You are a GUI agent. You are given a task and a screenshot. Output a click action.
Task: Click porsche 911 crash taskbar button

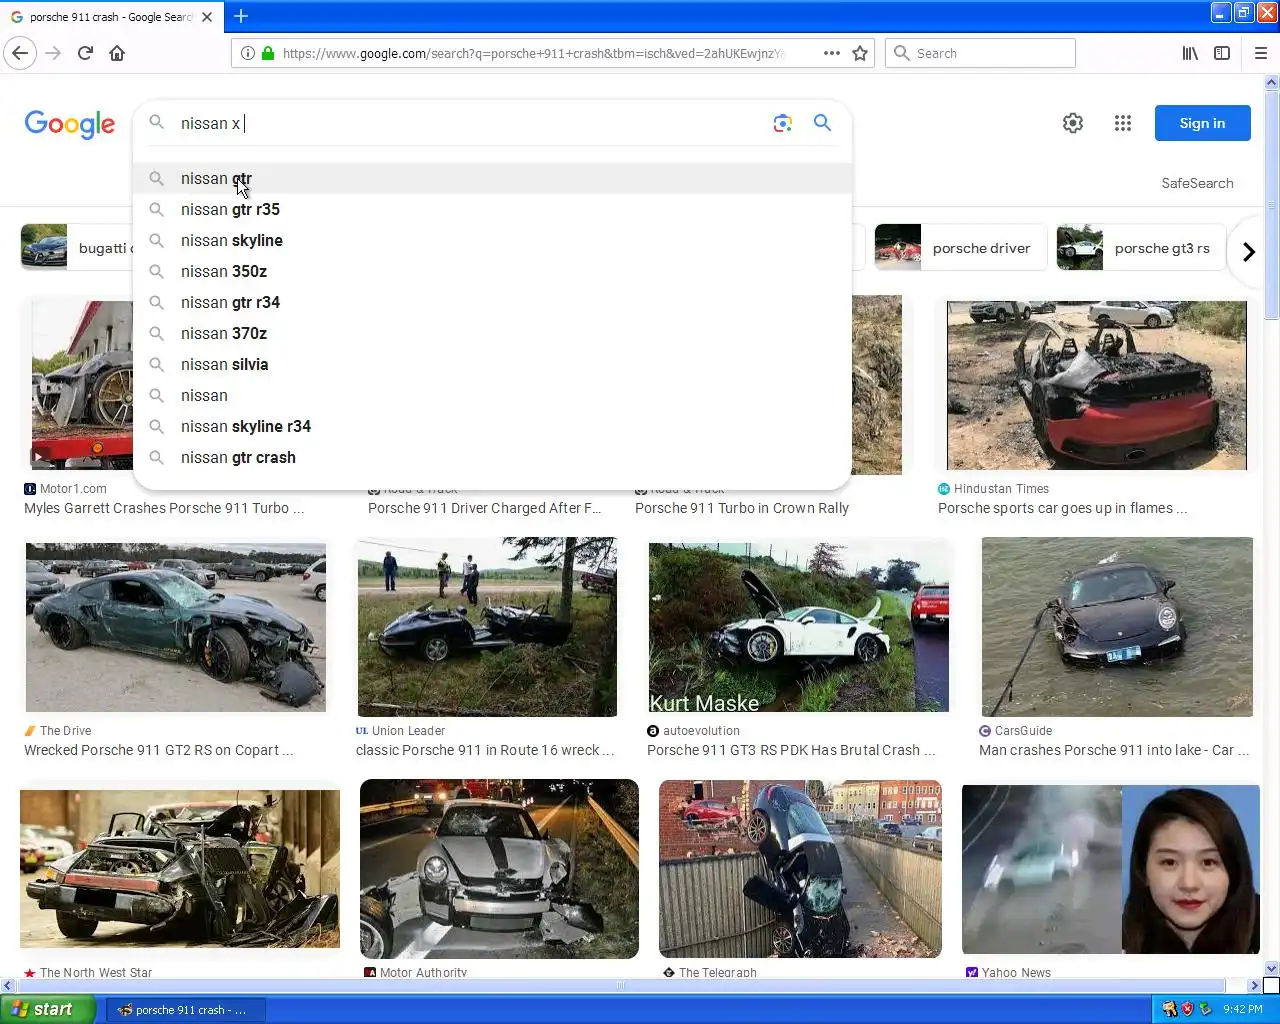point(185,1010)
